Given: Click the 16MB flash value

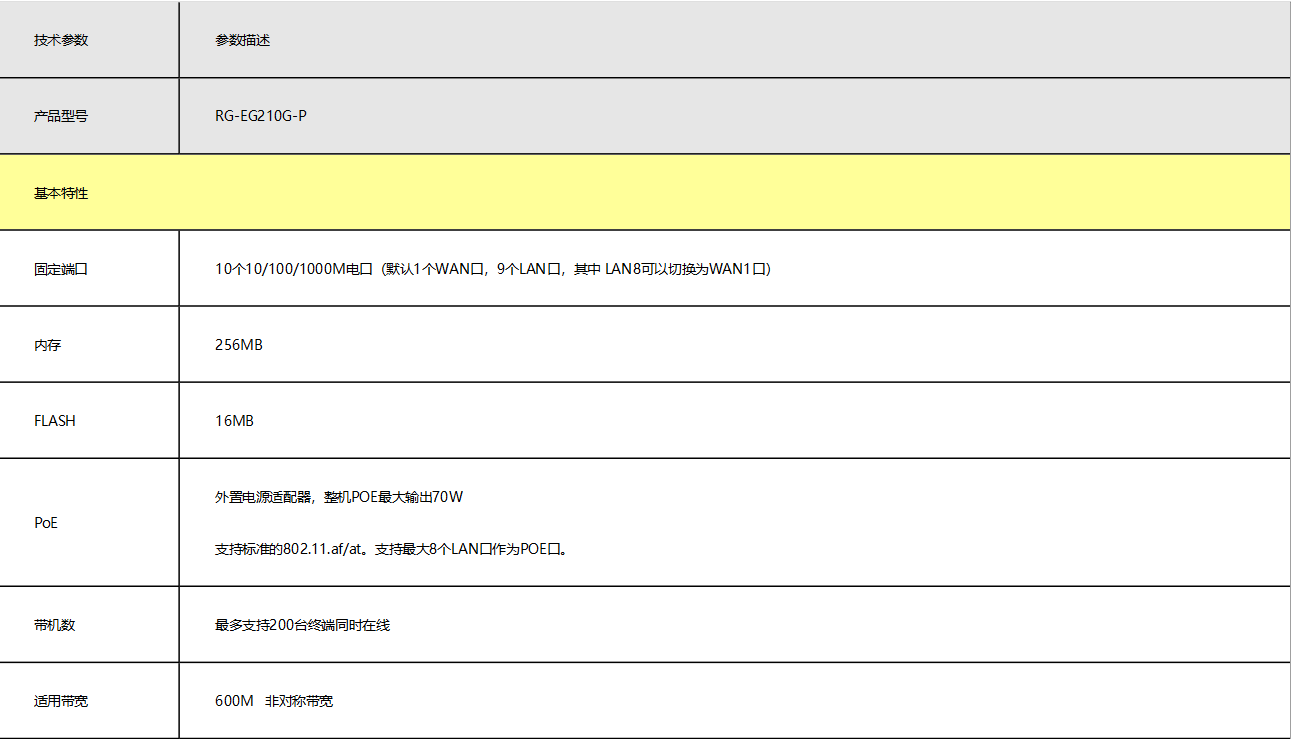Looking at the screenshot, I should pos(234,421).
